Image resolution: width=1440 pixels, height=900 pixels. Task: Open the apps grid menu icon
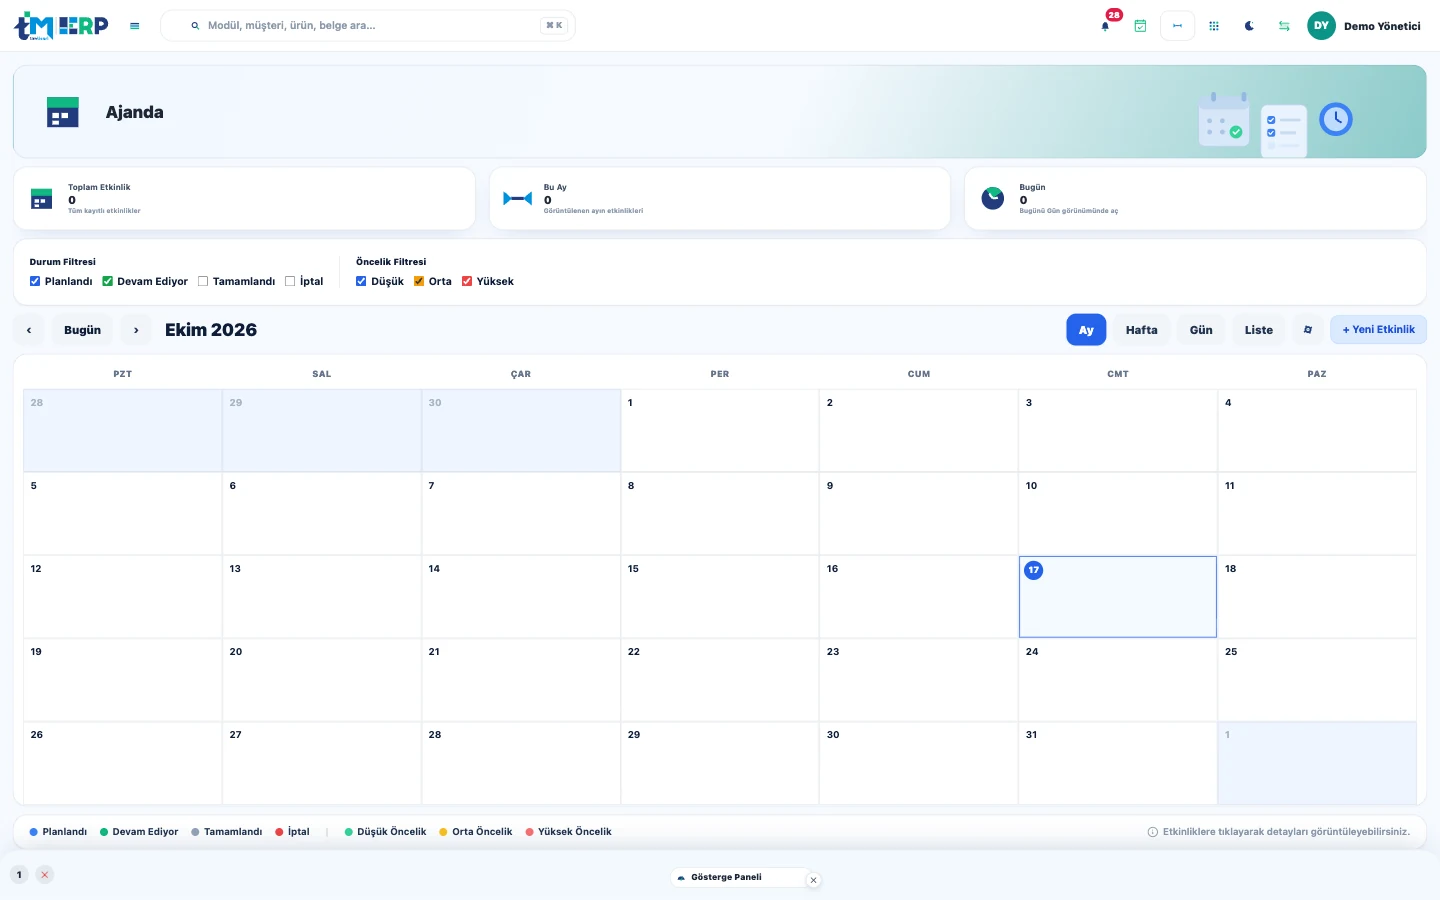[1214, 26]
